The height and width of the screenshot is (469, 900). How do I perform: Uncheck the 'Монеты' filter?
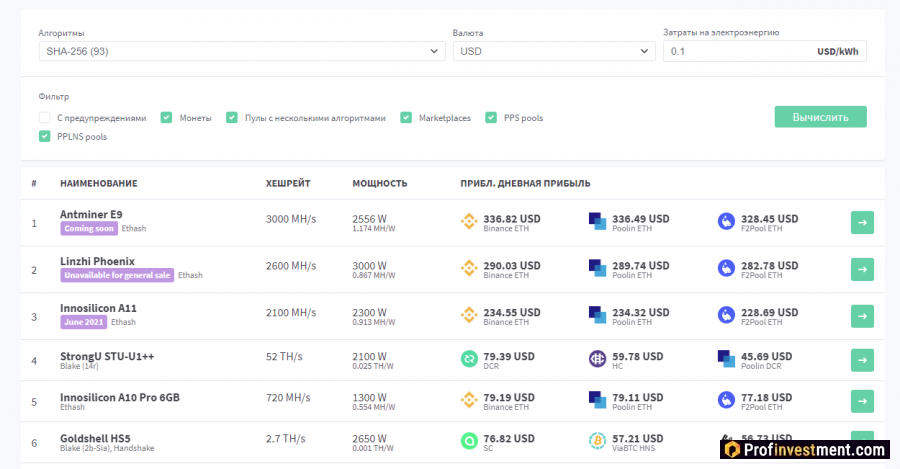tap(166, 118)
